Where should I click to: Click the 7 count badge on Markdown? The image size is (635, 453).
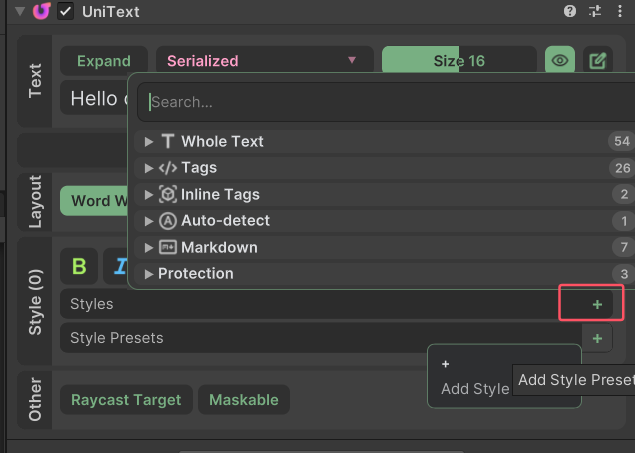click(x=624, y=247)
